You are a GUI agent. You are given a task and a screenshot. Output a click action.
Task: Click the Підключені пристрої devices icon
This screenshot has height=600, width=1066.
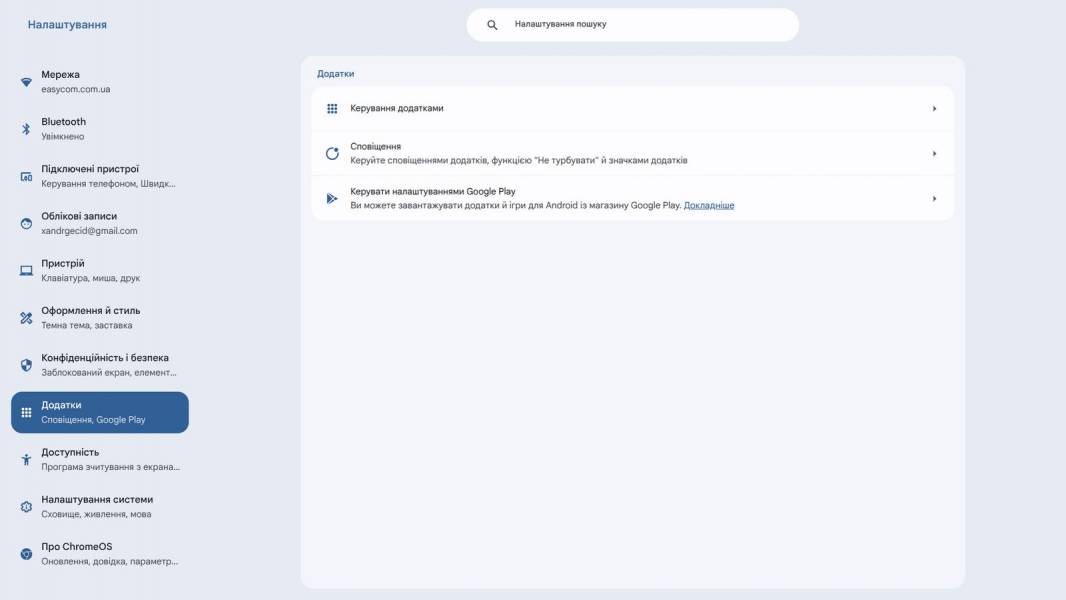26,177
